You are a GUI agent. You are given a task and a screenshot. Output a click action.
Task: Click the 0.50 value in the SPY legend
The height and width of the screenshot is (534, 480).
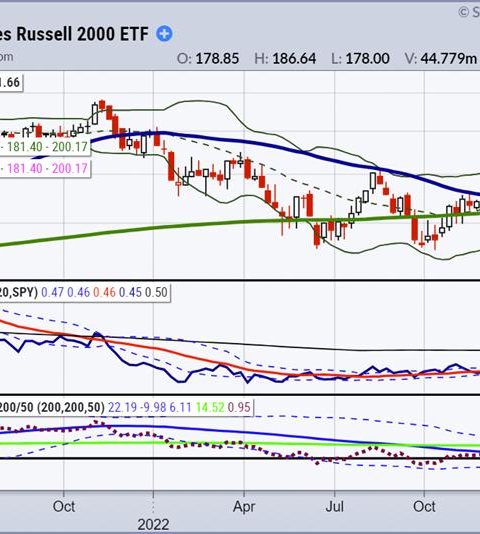(x=156, y=292)
